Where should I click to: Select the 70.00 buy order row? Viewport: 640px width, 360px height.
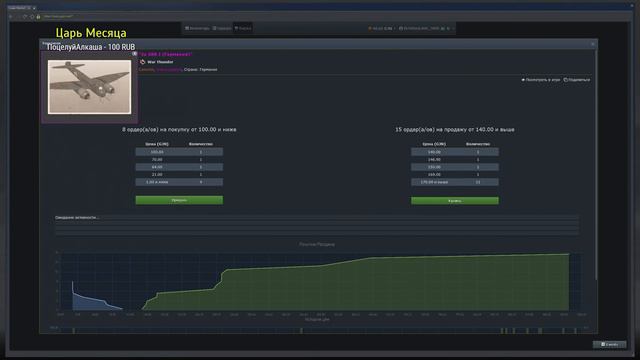click(x=179, y=160)
